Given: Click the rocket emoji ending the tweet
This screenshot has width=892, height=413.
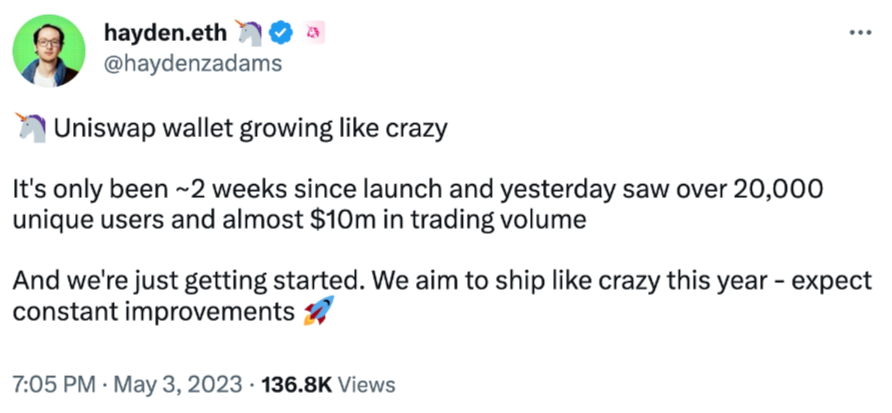Looking at the screenshot, I should [317, 312].
